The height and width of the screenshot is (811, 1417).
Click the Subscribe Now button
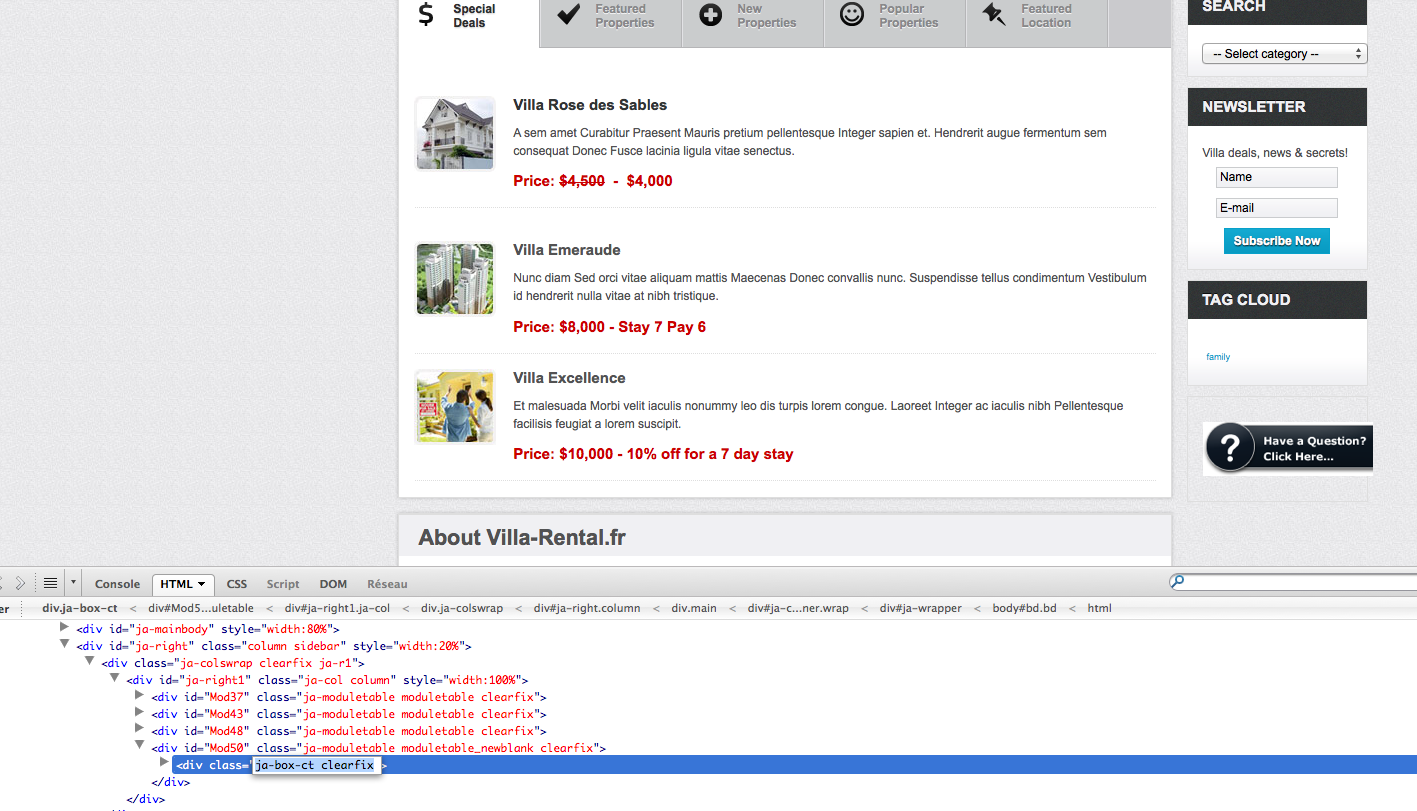point(1276,241)
